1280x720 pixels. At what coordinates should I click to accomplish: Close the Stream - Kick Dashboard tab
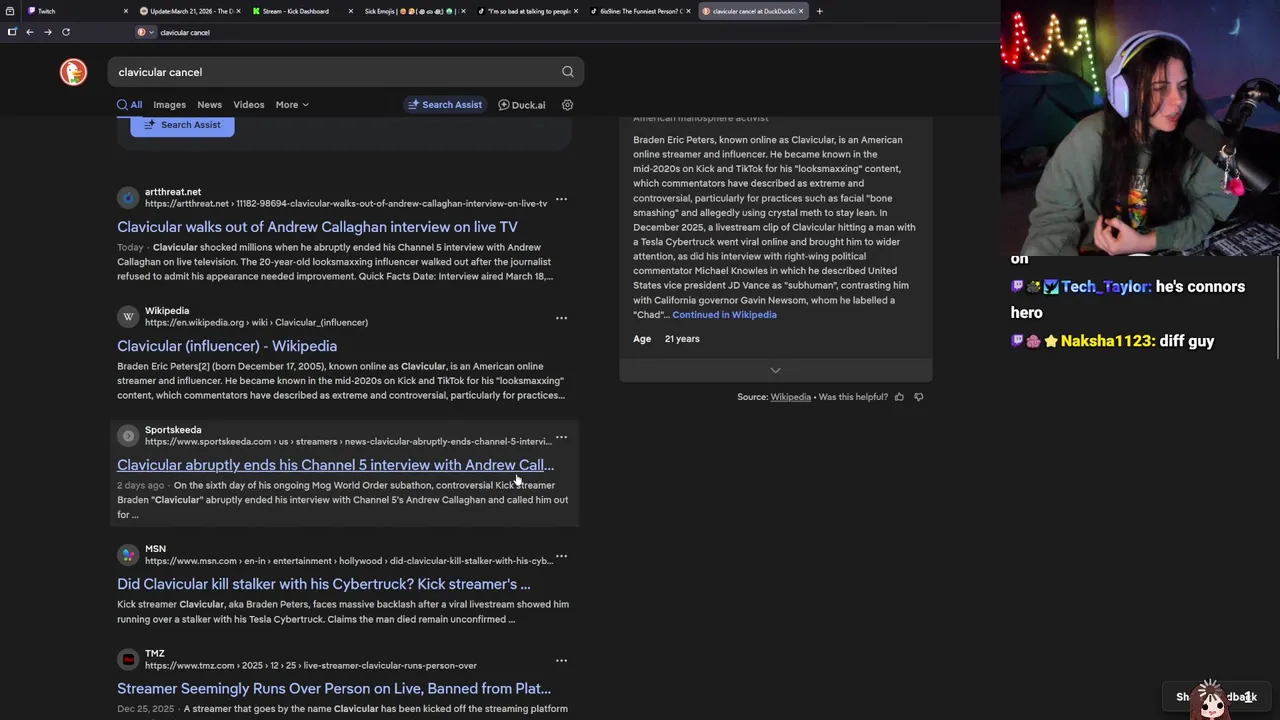351,11
